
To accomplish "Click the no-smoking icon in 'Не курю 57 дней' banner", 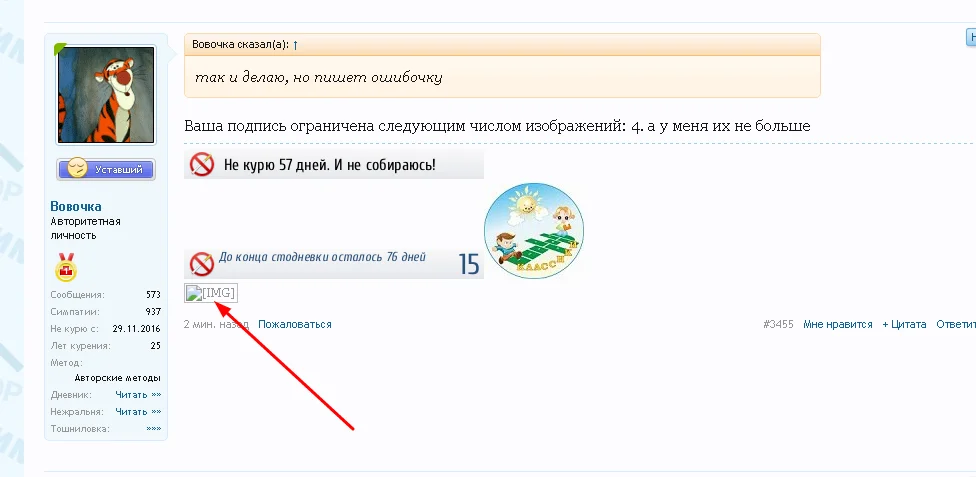I will pyautogui.click(x=202, y=165).
